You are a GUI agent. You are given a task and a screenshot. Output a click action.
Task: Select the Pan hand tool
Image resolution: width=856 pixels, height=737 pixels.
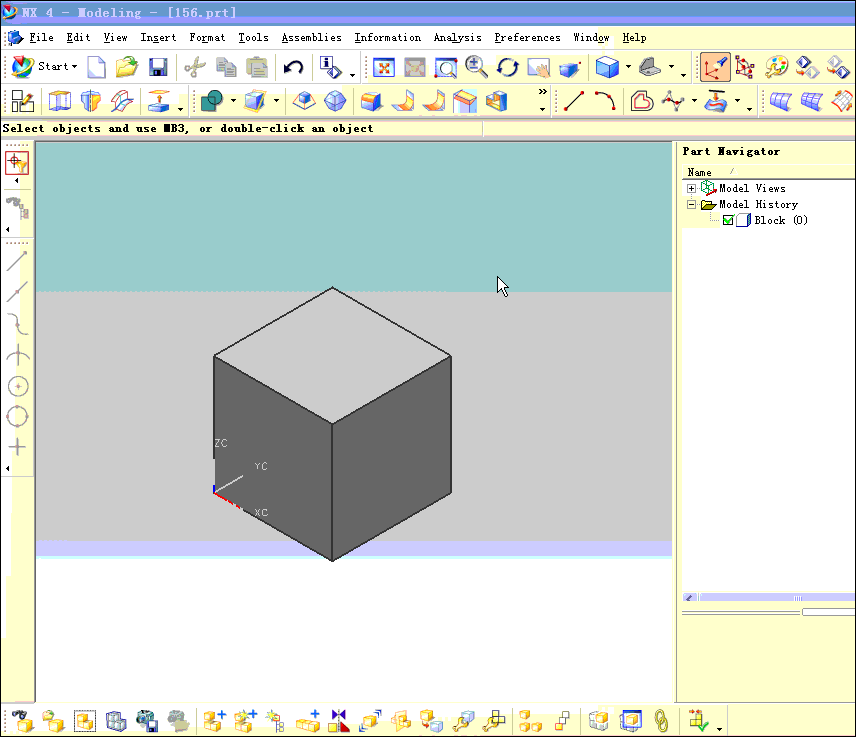point(539,68)
